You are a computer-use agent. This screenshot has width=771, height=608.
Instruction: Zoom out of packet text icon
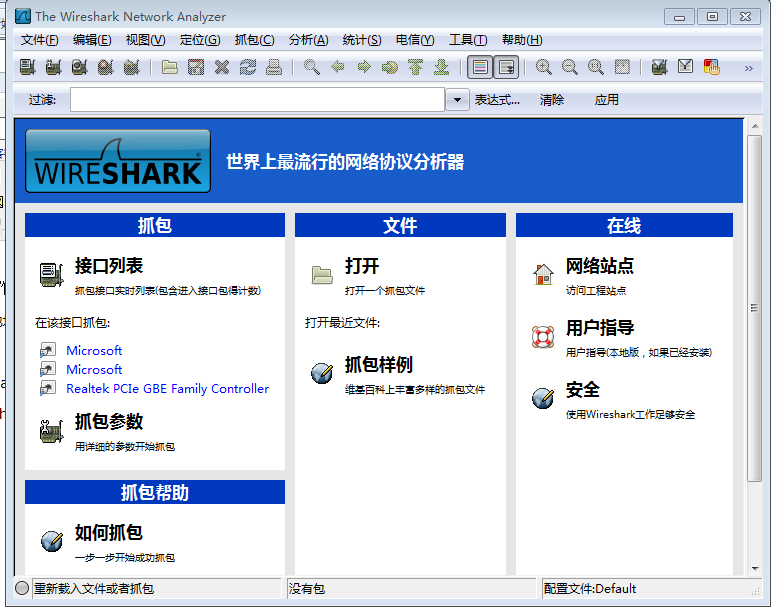click(x=569, y=67)
